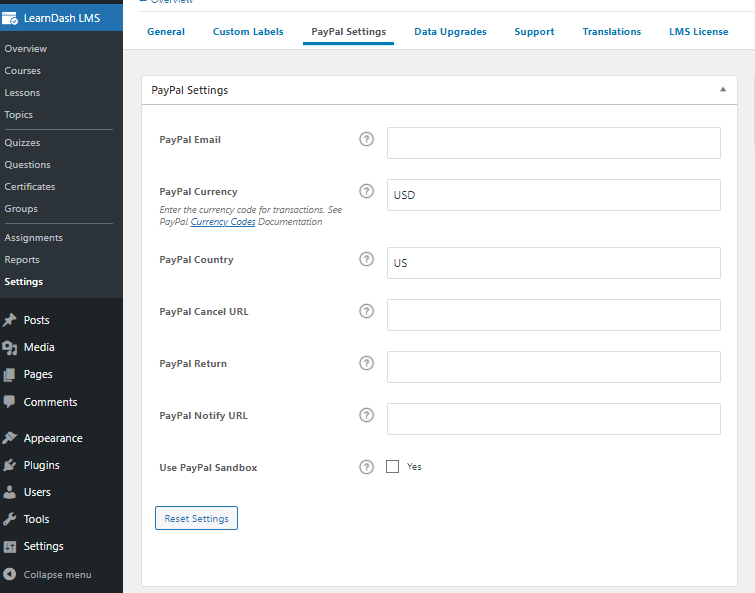Click into the PayPal Cancel URL field
This screenshot has width=755, height=593.
coord(554,315)
